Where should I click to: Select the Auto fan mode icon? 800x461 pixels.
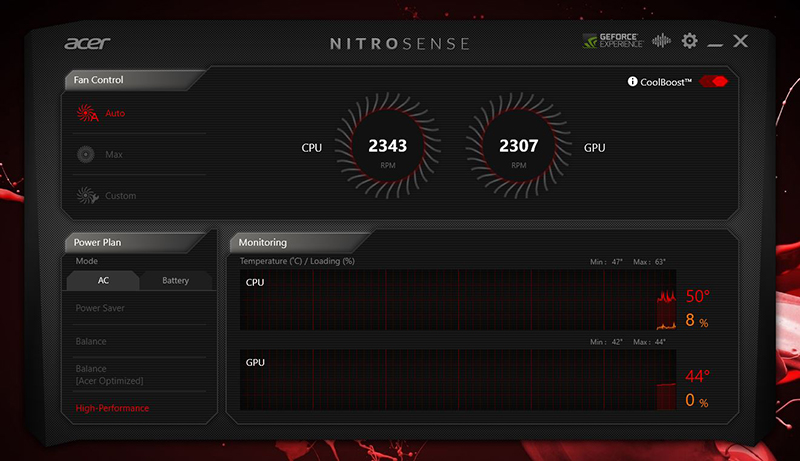click(87, 113)
